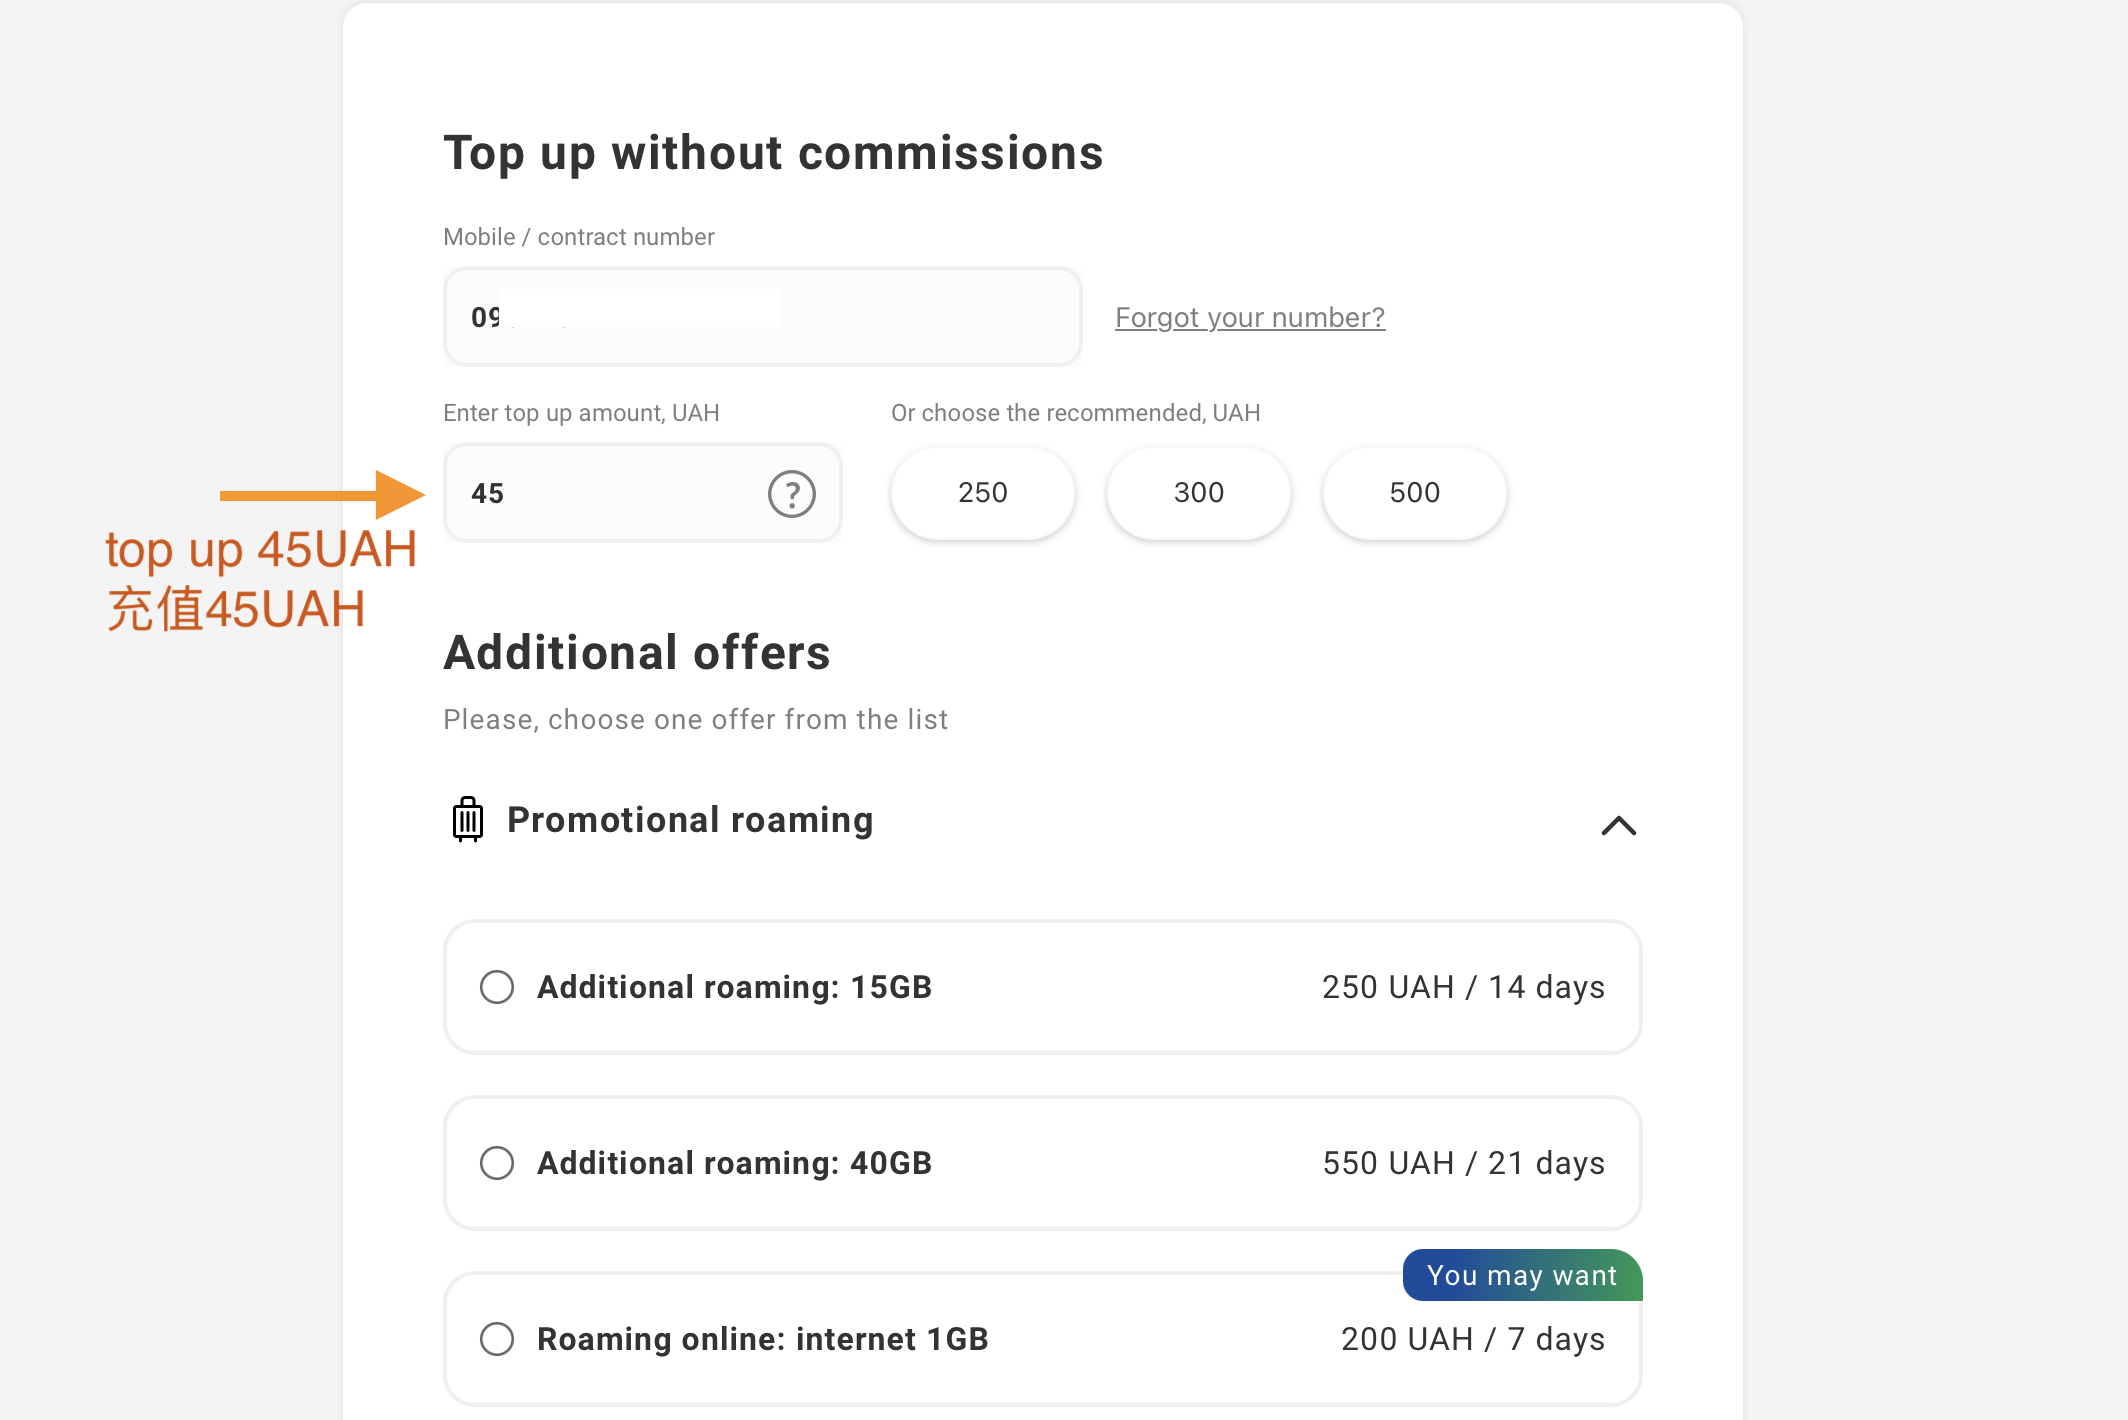2128x1420 pixels.
Task: Choose the recommended 250 UAH amount
Action: (982, 493)
